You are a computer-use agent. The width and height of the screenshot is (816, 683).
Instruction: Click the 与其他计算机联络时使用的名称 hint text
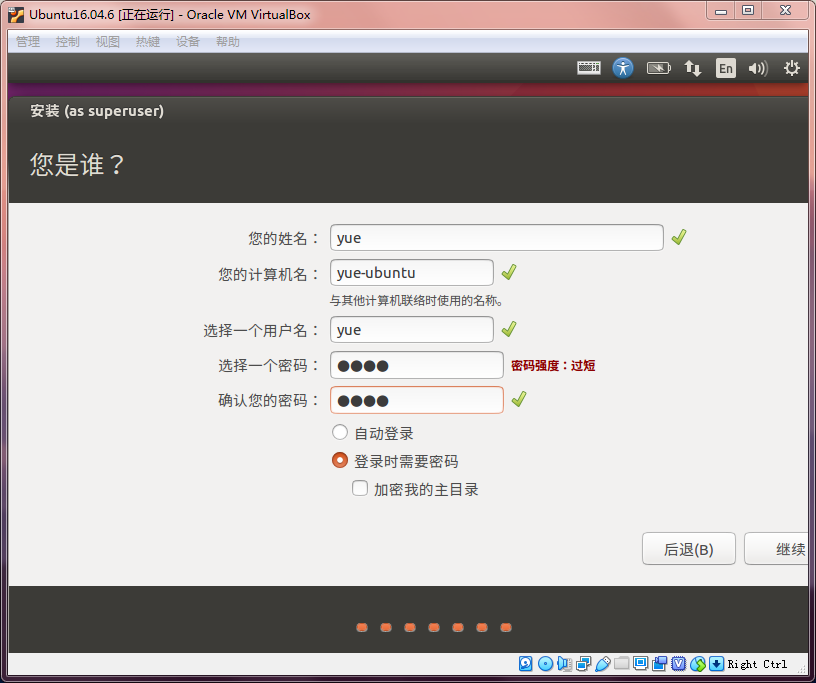pyautogui.click(x=416, y=300)
